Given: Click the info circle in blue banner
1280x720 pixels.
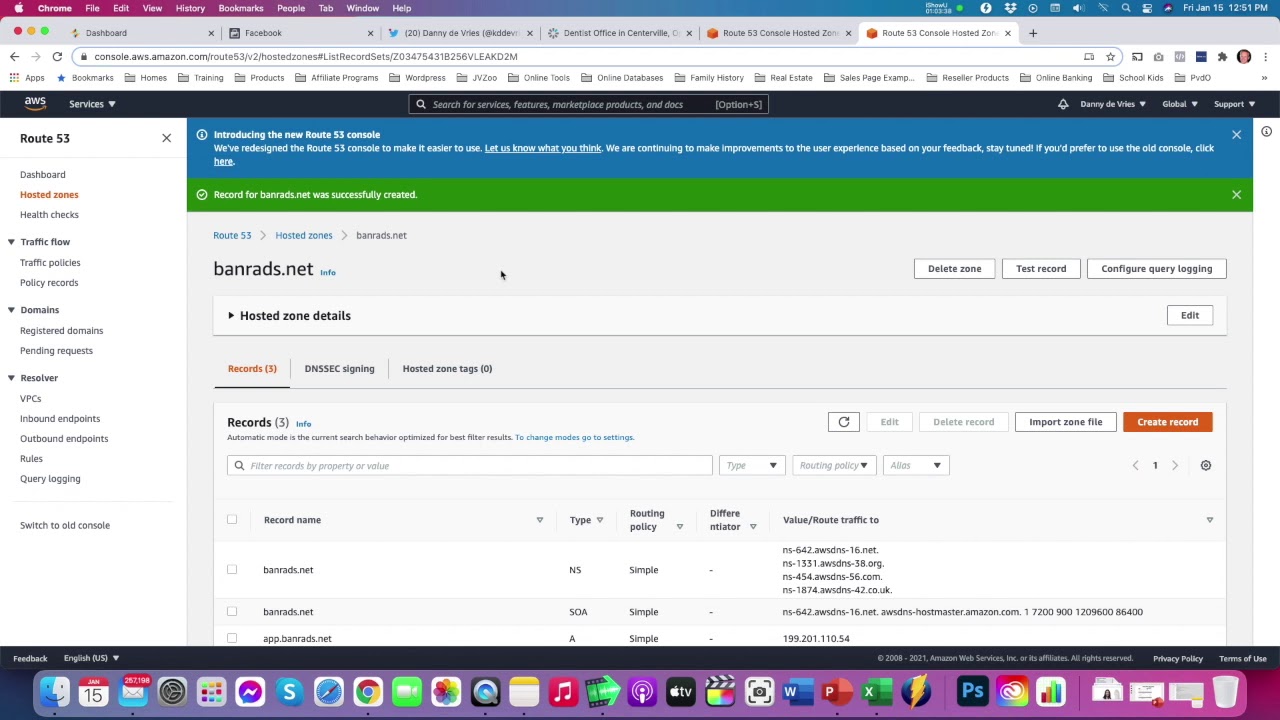Looking at the screenshot, I should coord(201,134).
